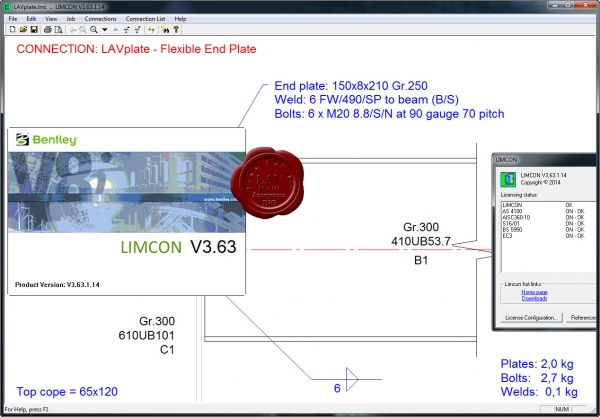Open the Job menu
Screen dimensions: 600x417
pos(71,19)
